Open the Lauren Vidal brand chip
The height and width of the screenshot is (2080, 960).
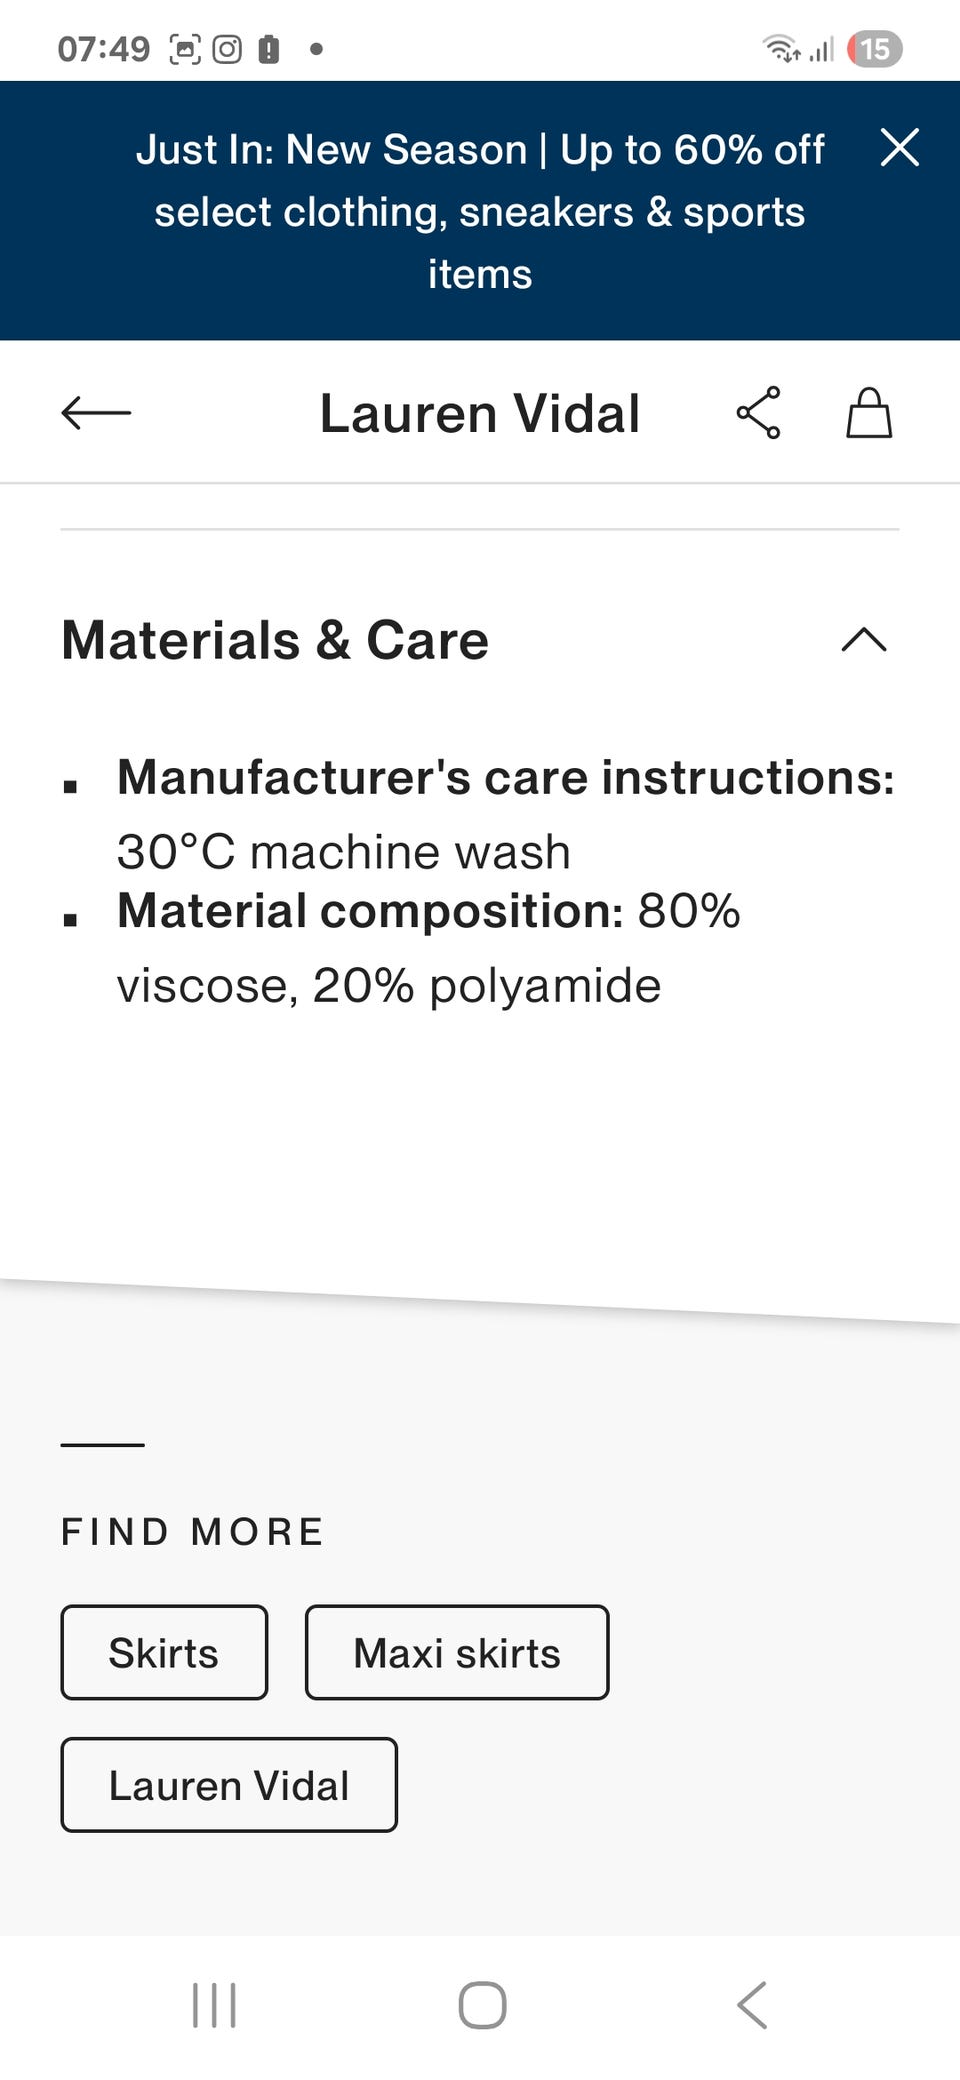pos(229,1785)
